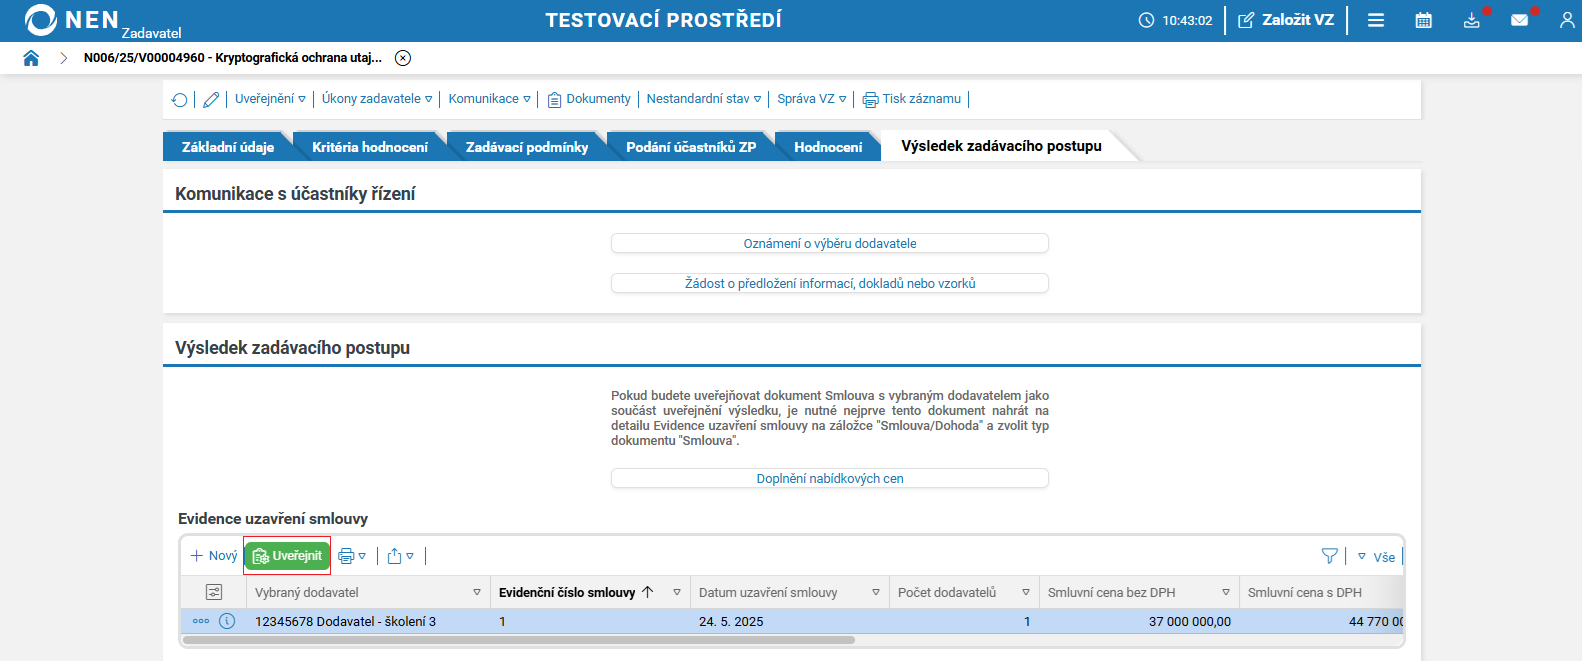Select 12345678 Dodavatel - školení 3 cell
Viewport: 1582px width, 661px height.
pyautogui.click(x=368, y=622)
